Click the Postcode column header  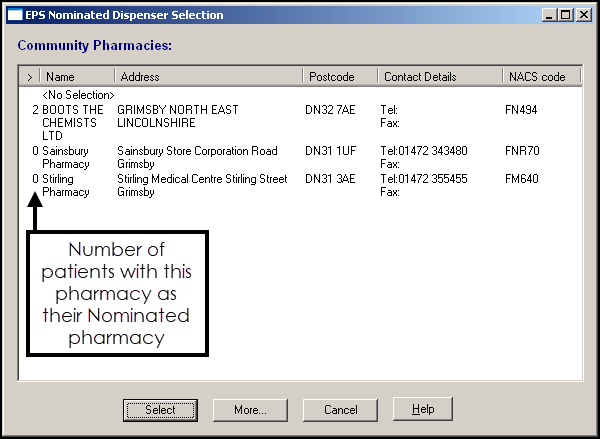[340, 77]
